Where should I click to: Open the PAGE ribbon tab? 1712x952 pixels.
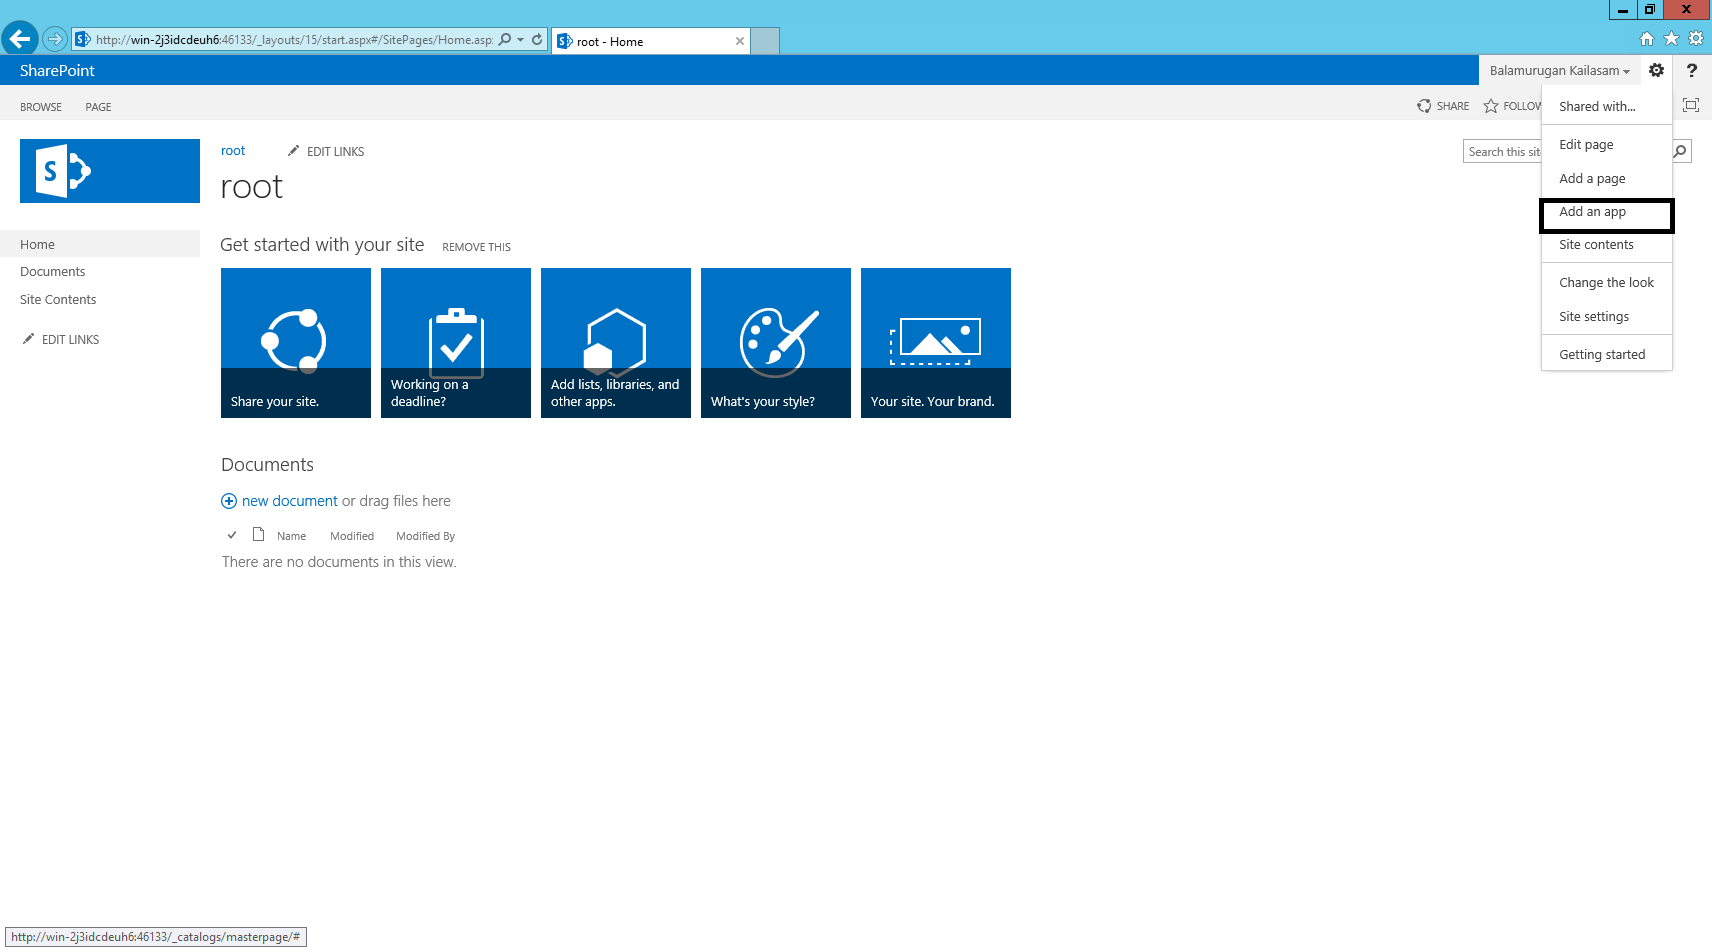98,107
